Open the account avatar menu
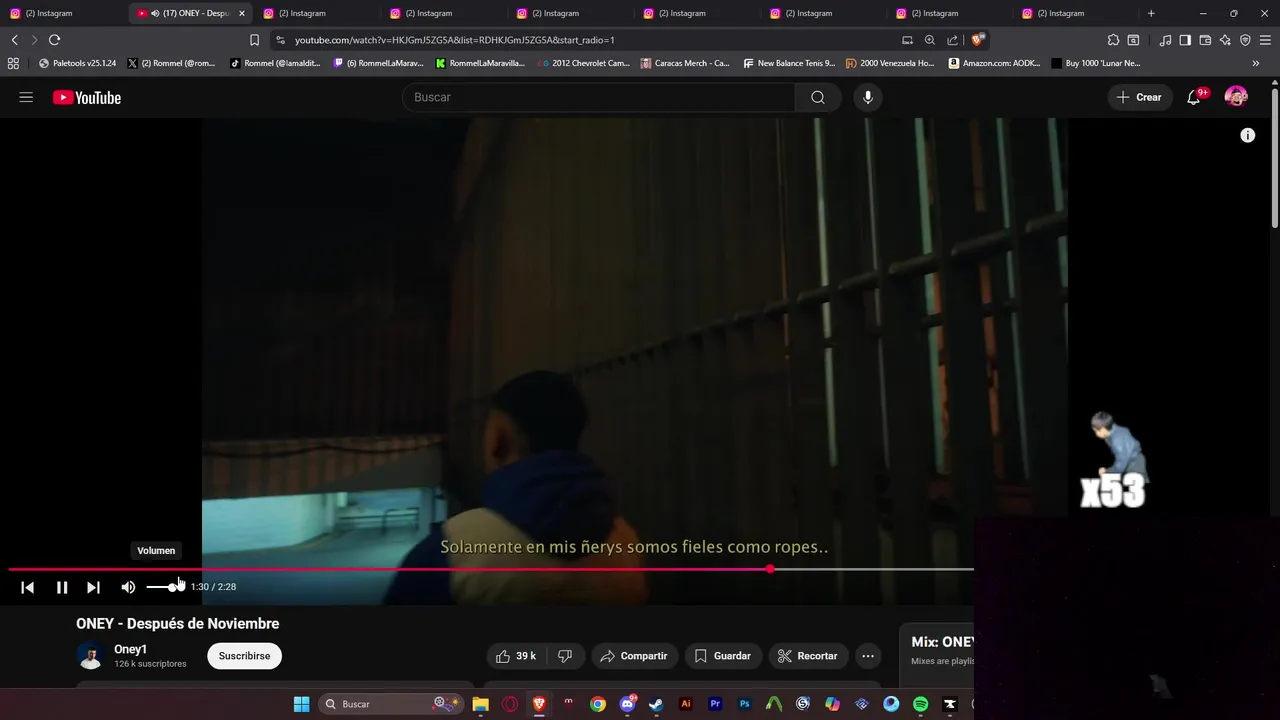The height and width of the screenshot is (720, 1280). pyautogui.click(x=1236, y=97)
